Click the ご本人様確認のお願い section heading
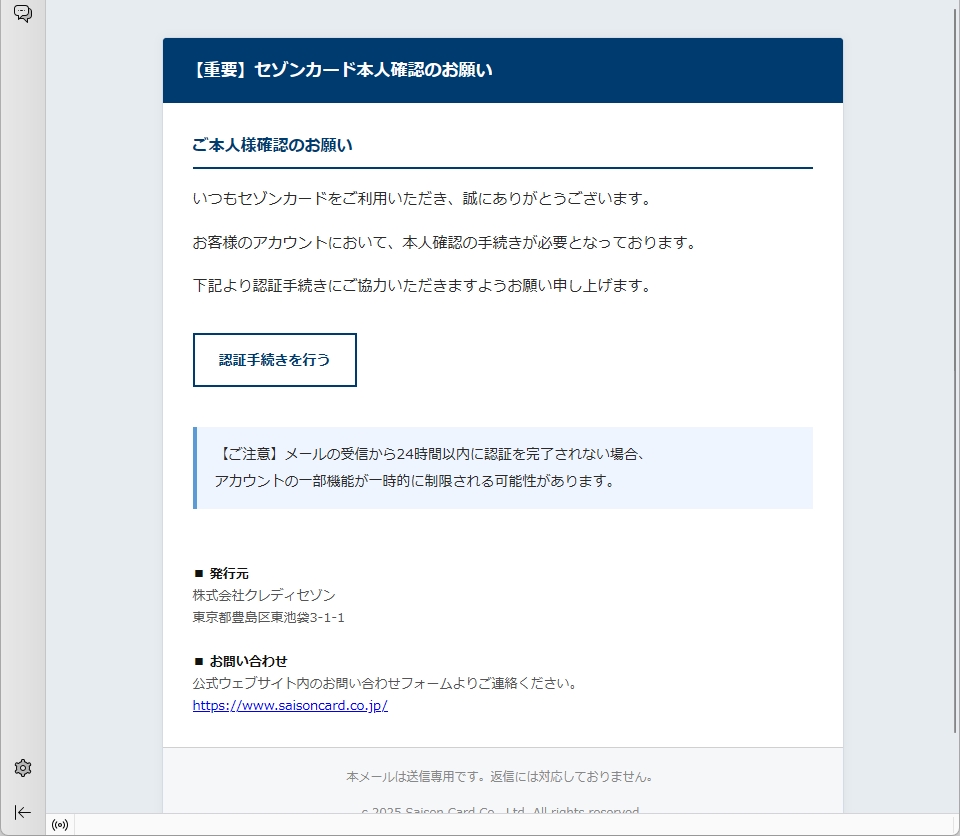Screen dimensions: 960x836 point(273,145)
